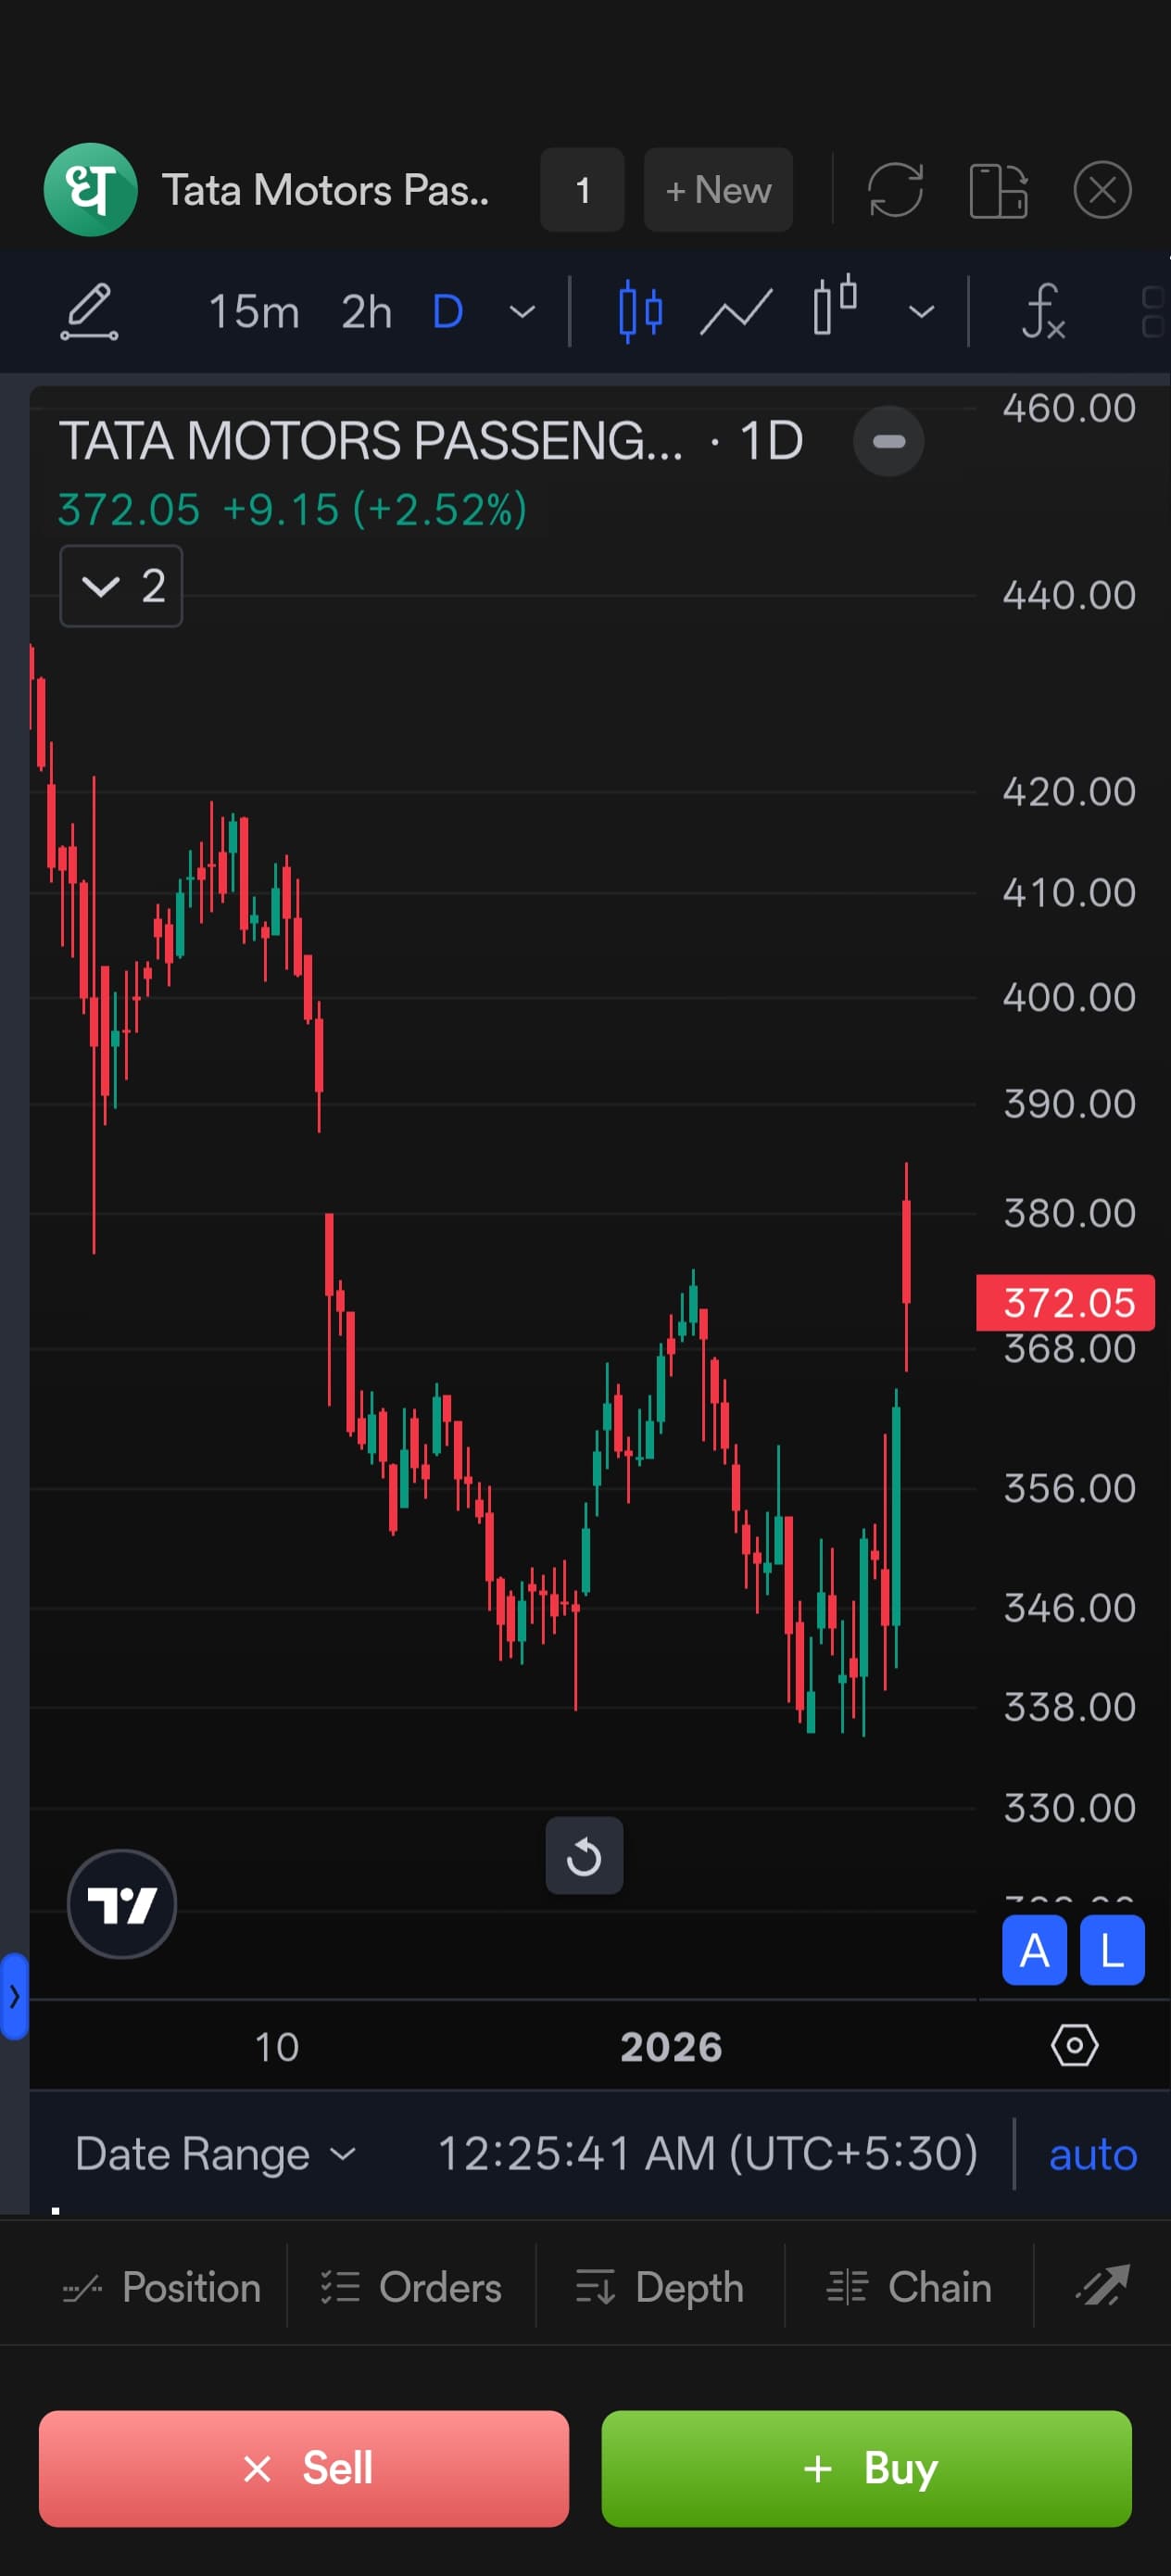Image resolution: width=1171 pixels, height=2576 pixels.
Task: Toggle auto price scale mode
Action: click(1092, 2154)
